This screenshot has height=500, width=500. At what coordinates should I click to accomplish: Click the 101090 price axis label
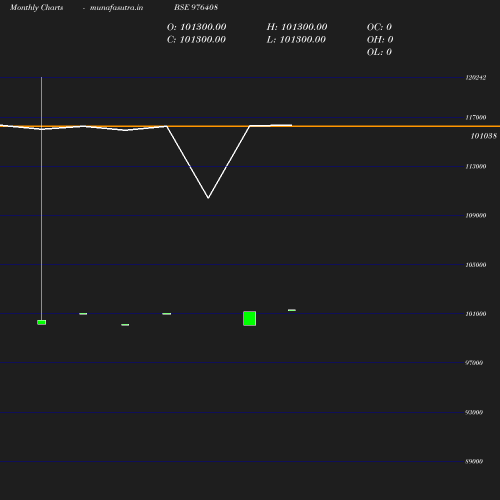point(476,314)
